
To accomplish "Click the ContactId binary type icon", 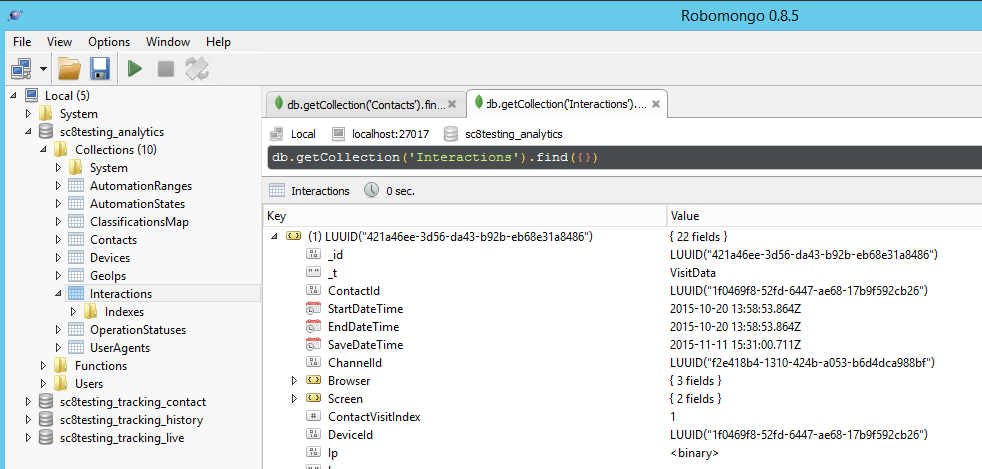I will coord(313,291).
